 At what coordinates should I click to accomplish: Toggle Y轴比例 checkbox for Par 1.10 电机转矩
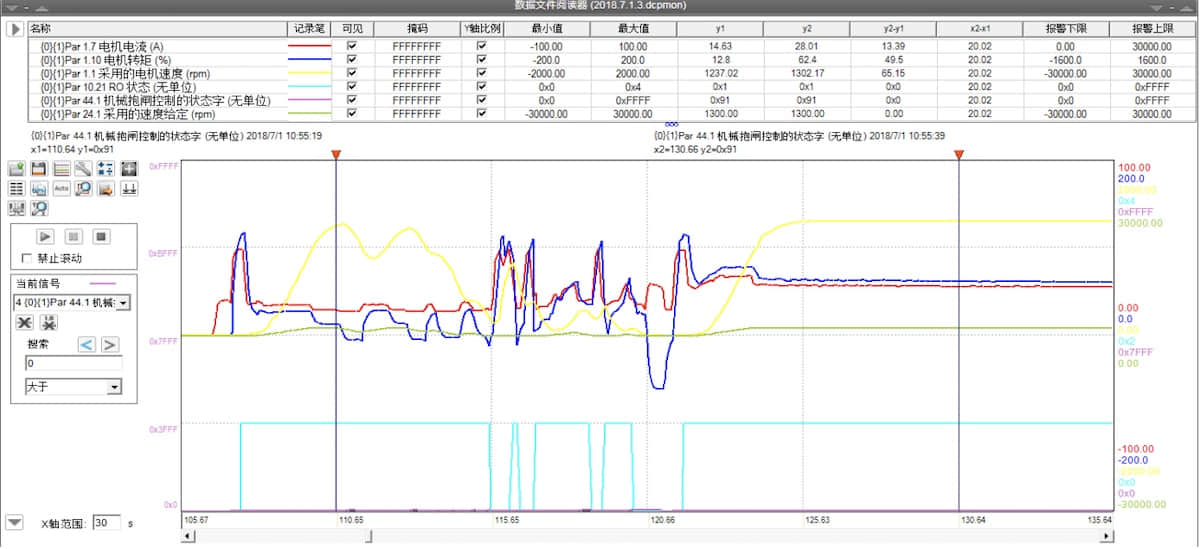[482, 59]
